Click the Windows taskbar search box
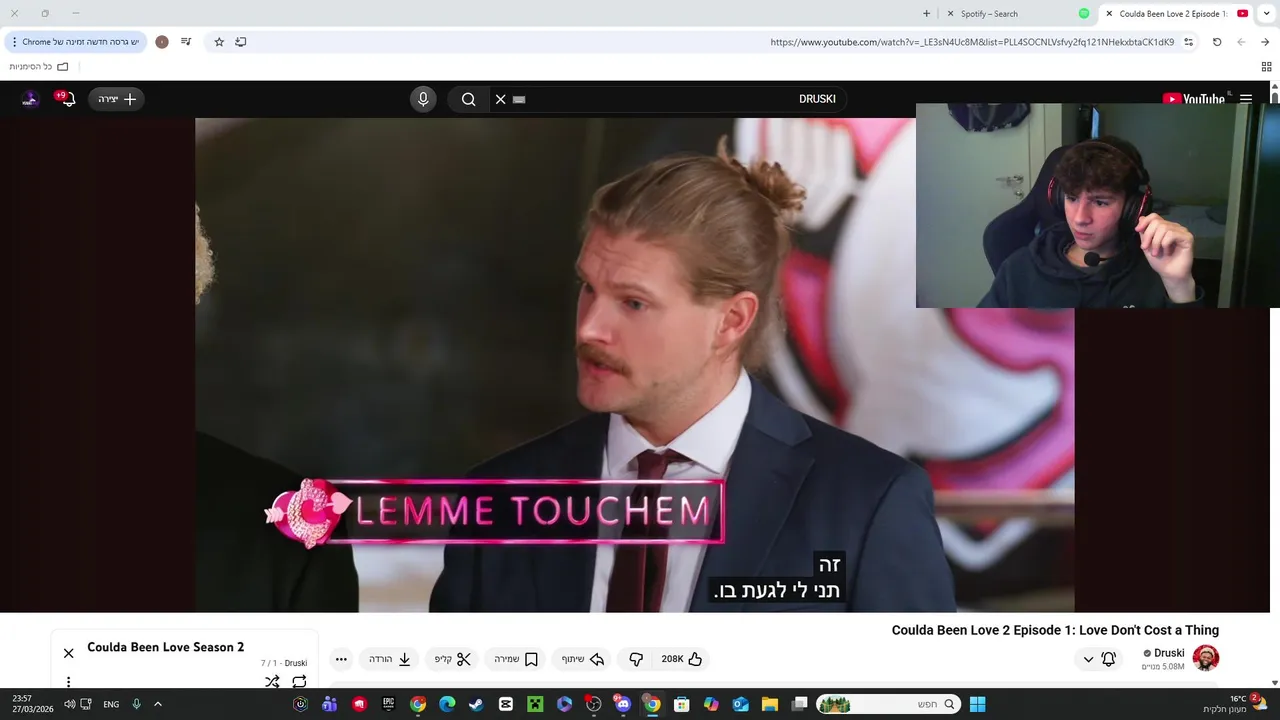Screen dimensions: 1280x720 [887, 705]
